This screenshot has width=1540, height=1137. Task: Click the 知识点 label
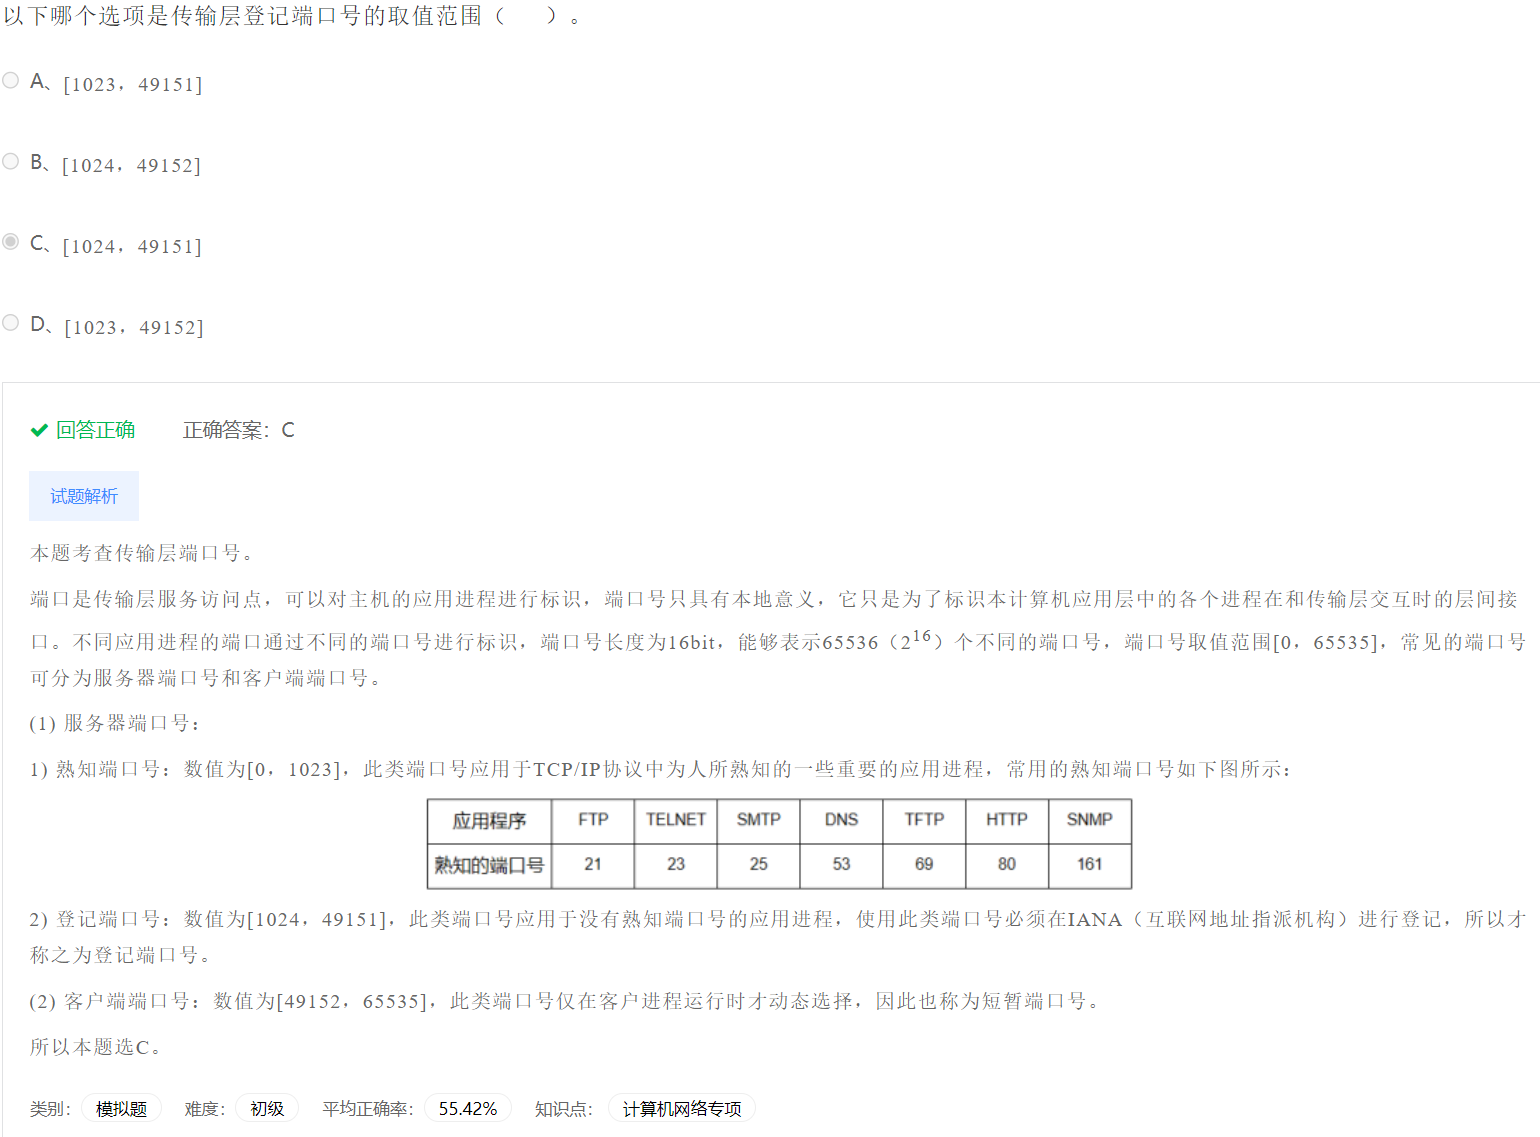coord(564,1109)
